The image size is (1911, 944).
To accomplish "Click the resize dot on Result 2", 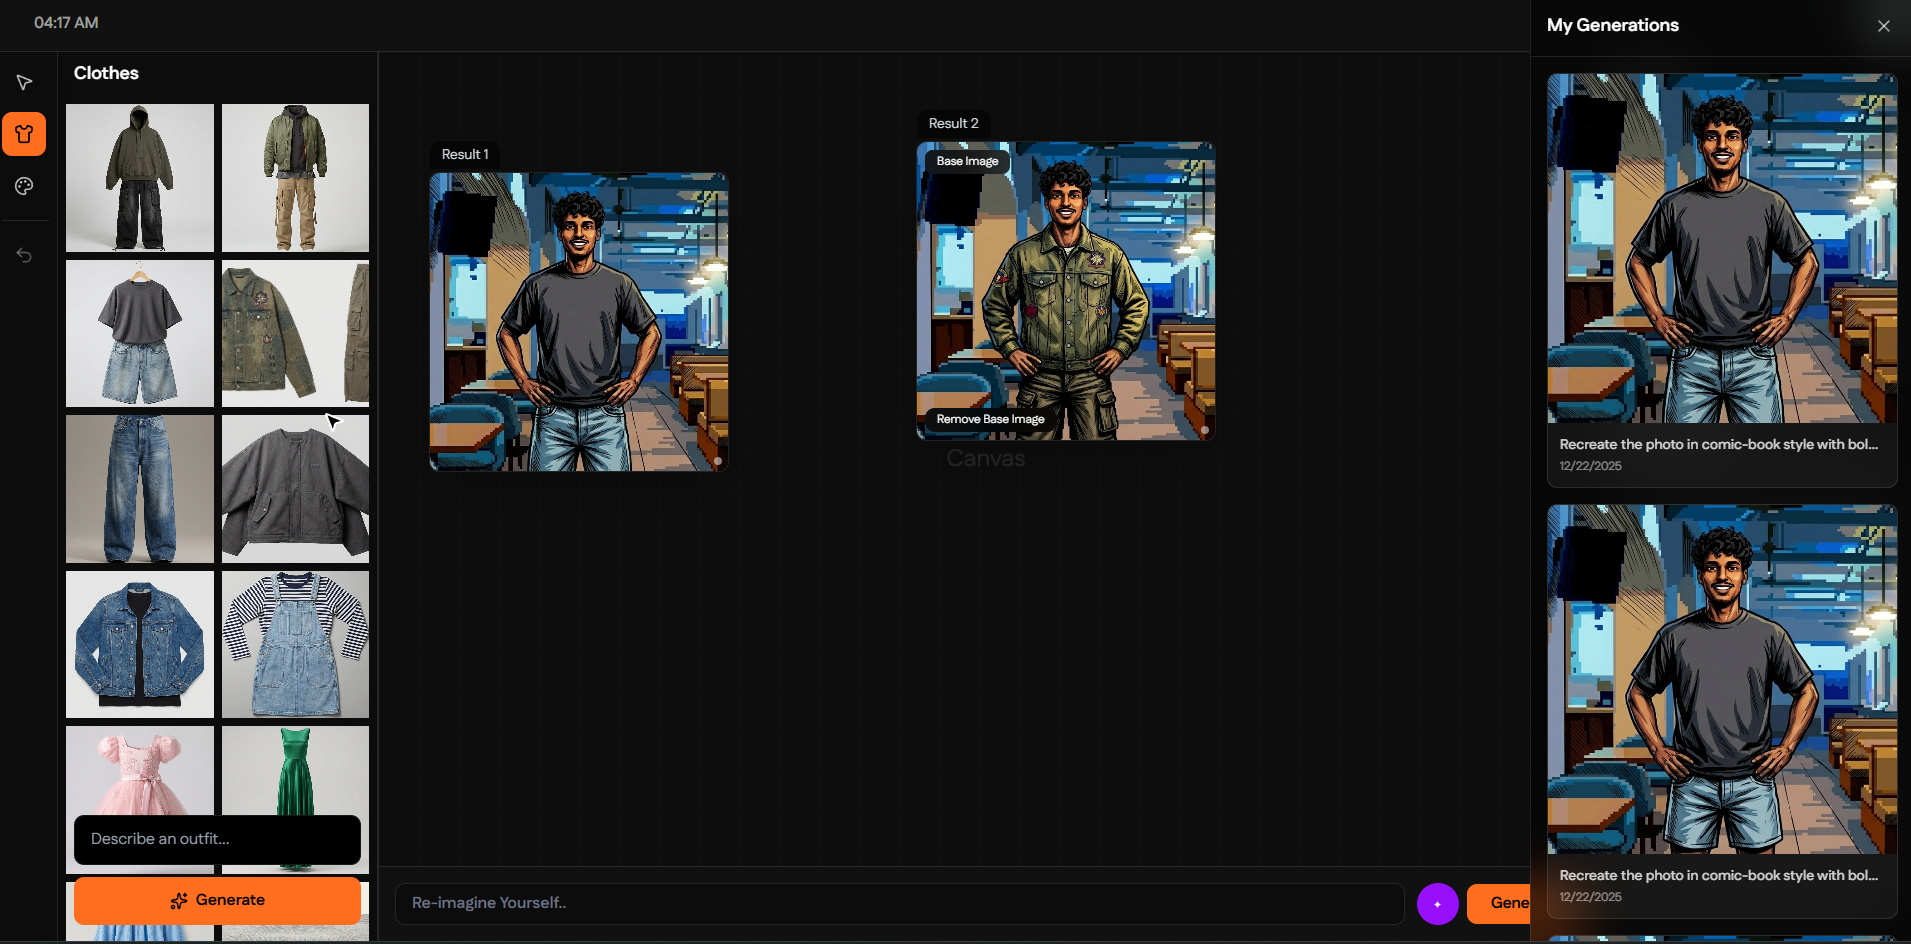I will [1205, 430].
